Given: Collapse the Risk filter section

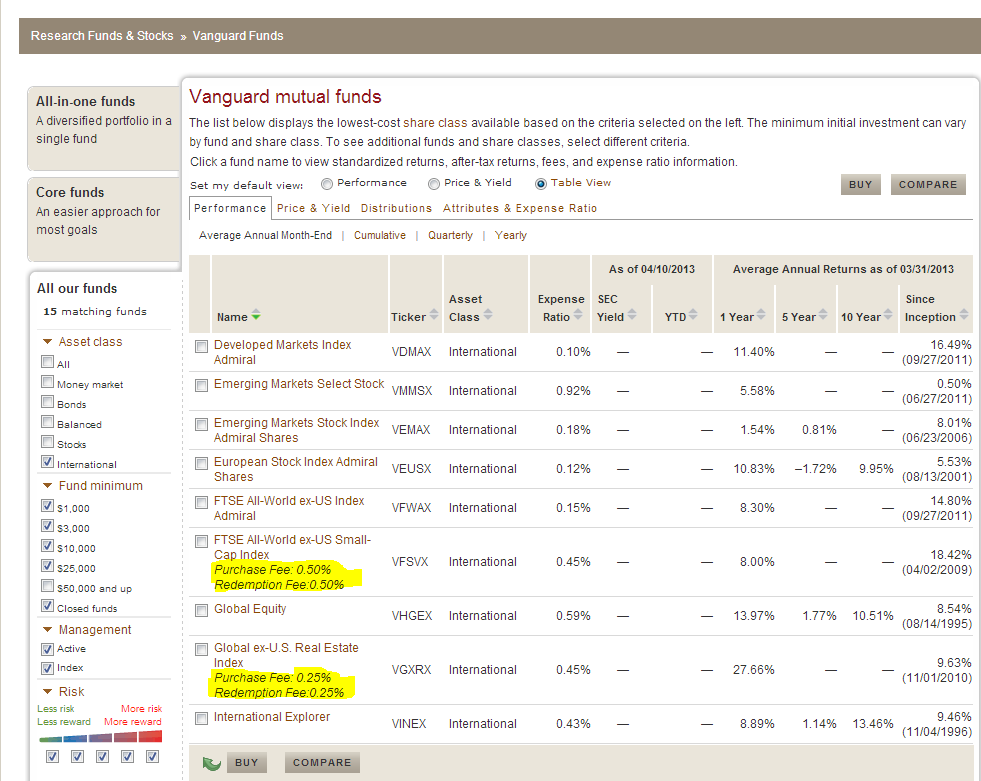Looking at the screenshot, I should 47,692.
